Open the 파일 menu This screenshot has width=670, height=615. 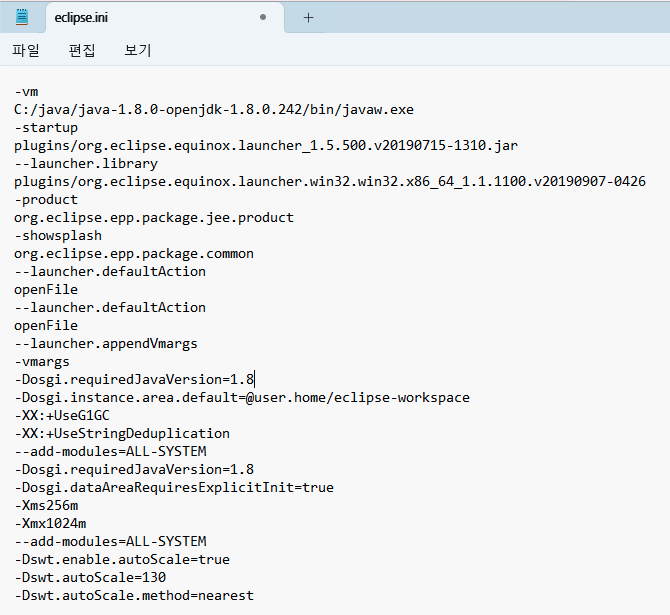[26, 50]
